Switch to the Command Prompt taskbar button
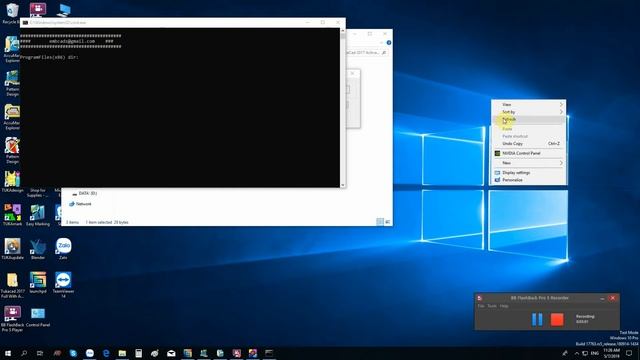 pos(269,353)
